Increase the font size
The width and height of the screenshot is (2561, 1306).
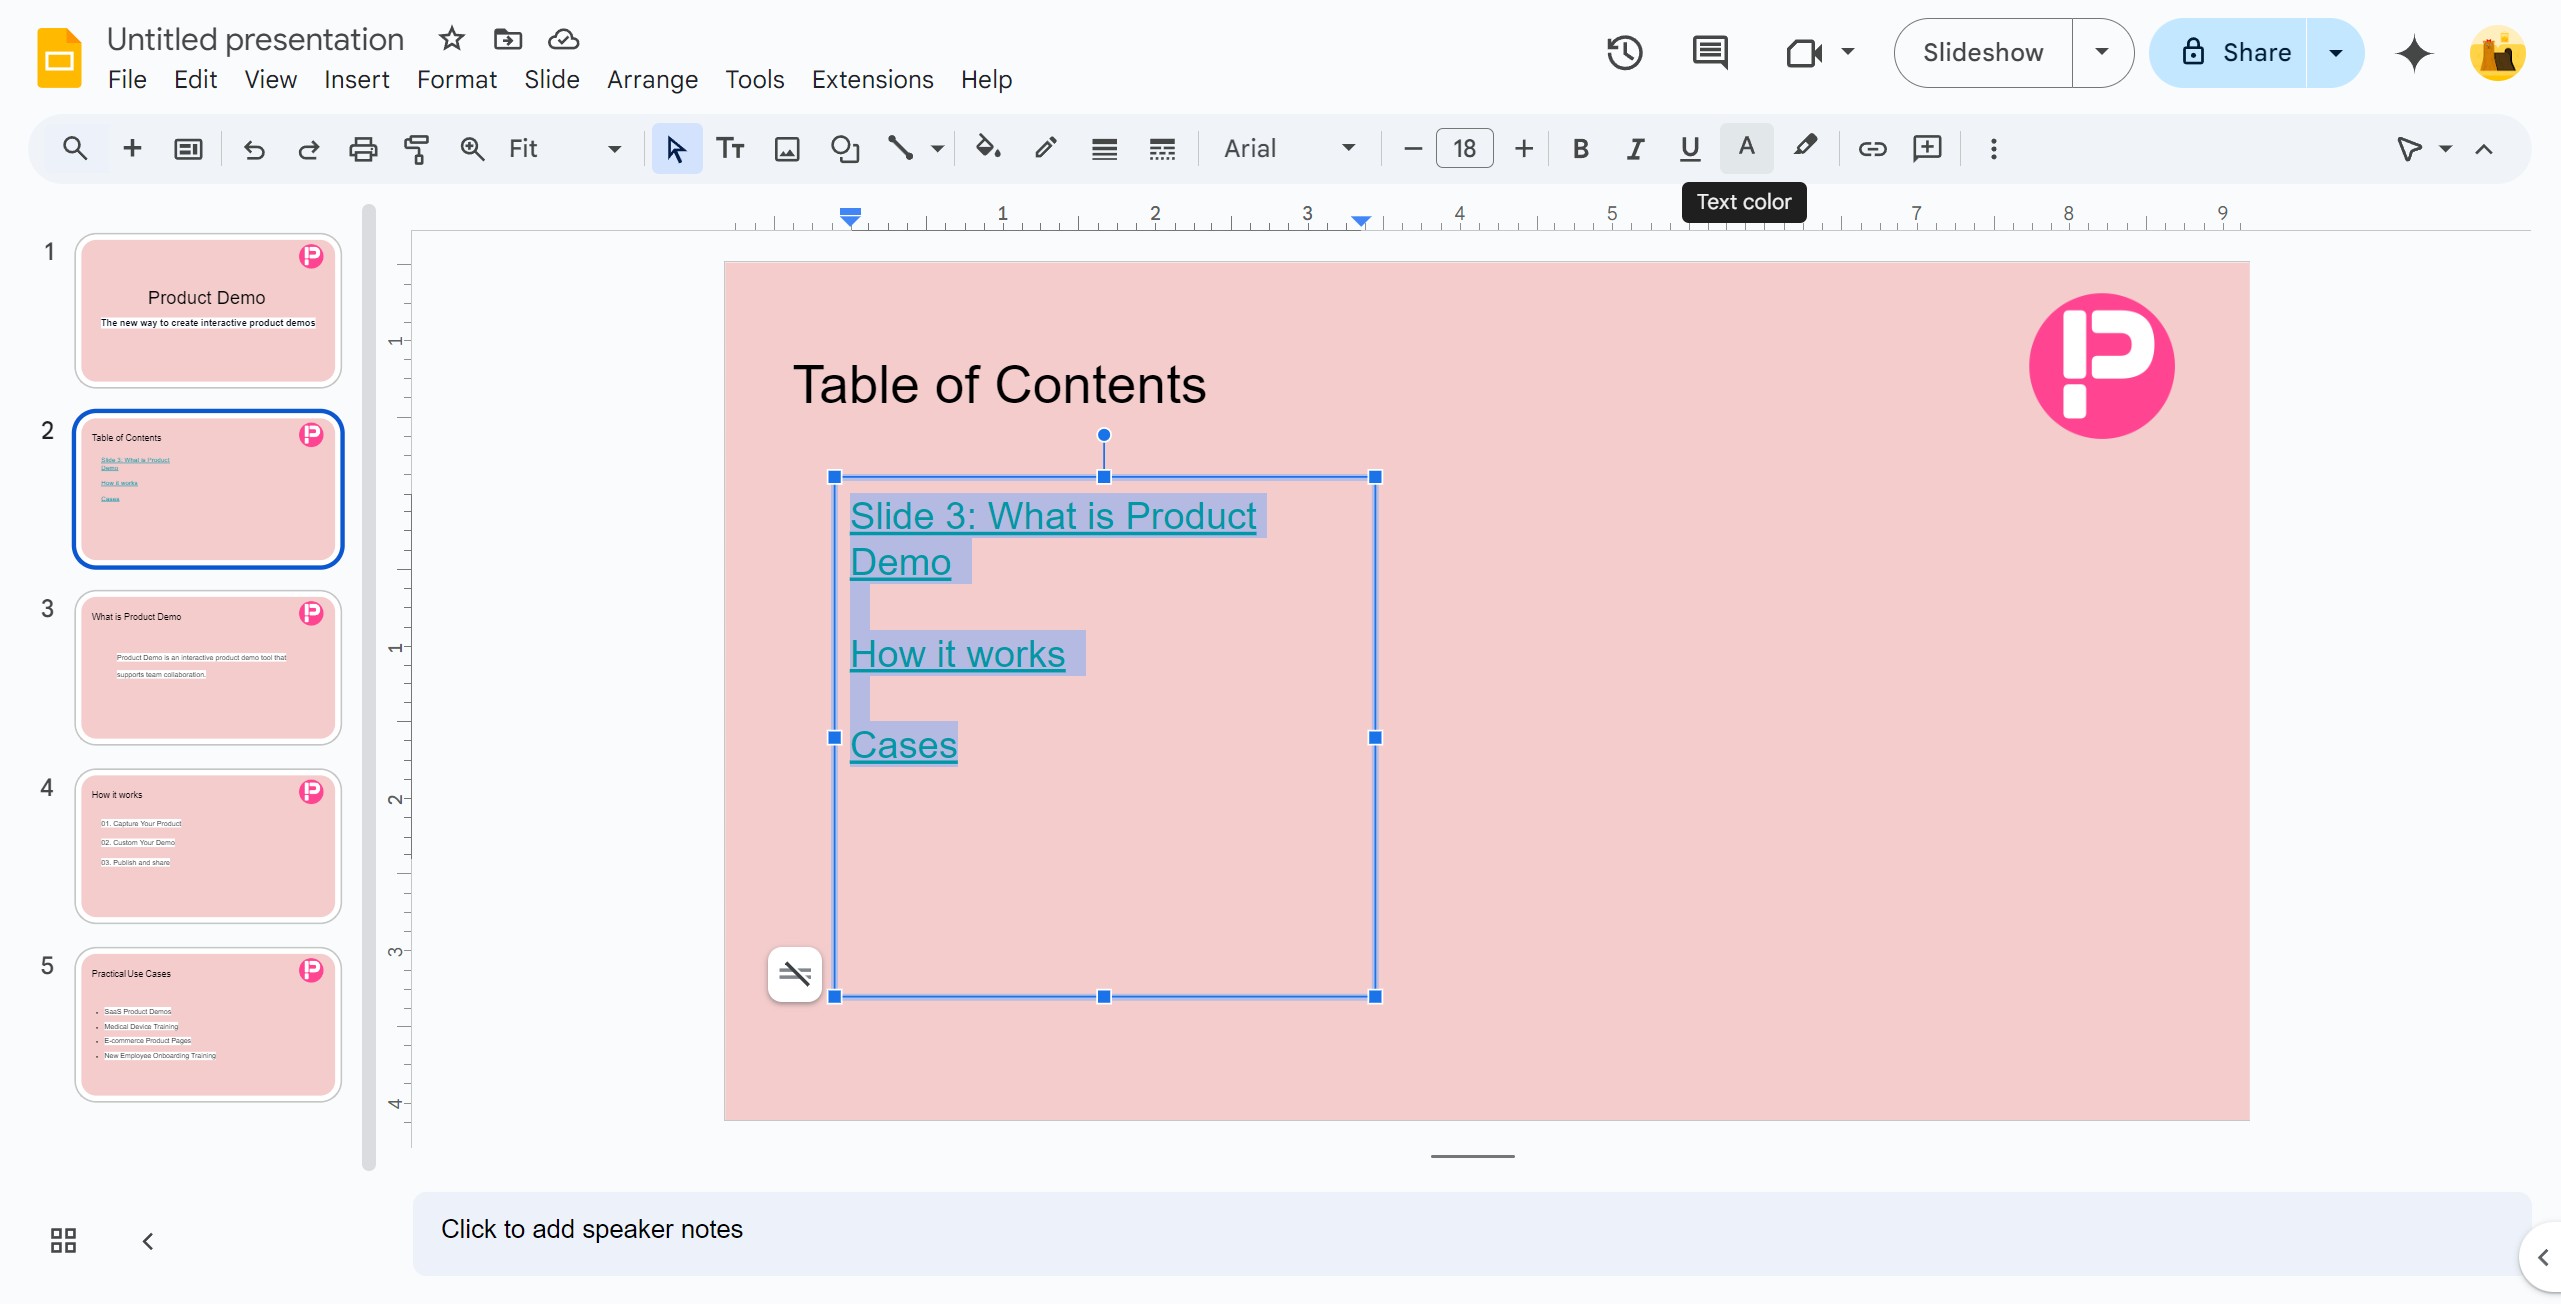[1523, 149]
